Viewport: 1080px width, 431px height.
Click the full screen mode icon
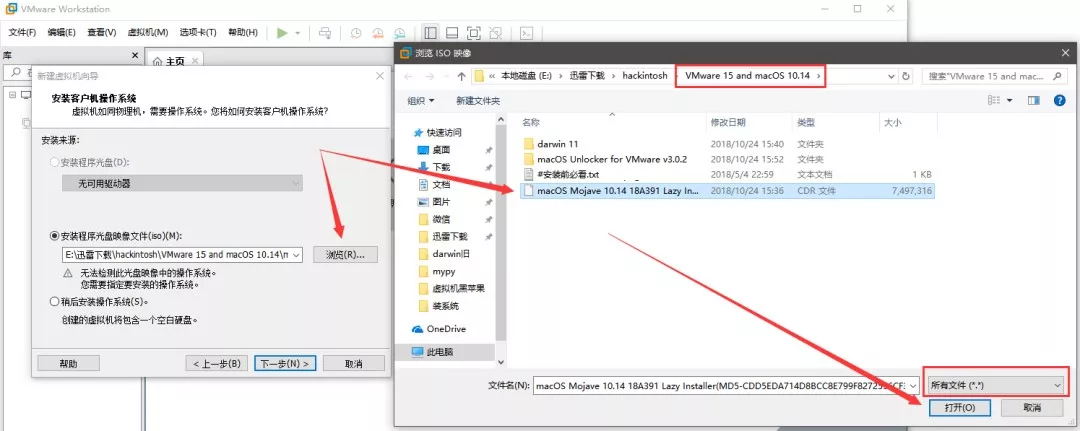[x=473, y=32]
